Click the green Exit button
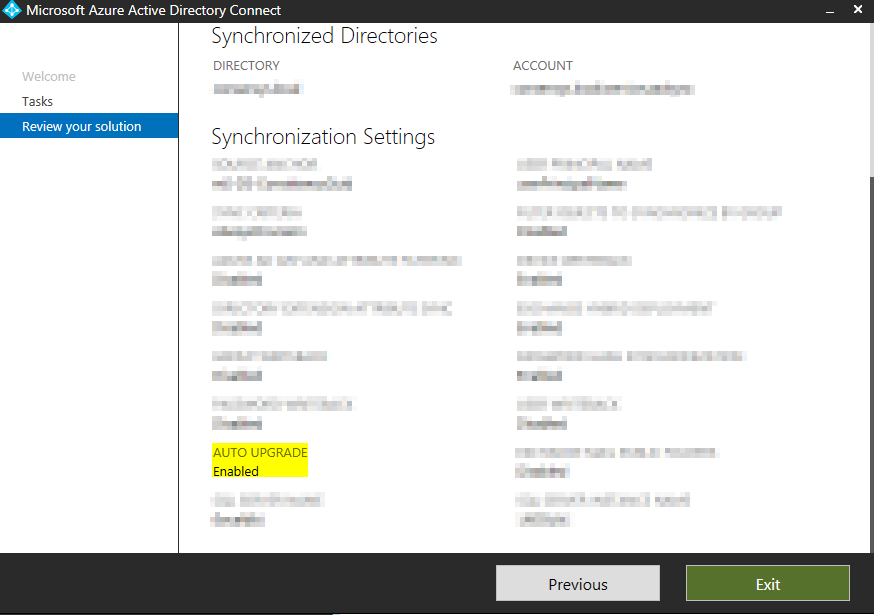874x615 pixels. (767, 584)
